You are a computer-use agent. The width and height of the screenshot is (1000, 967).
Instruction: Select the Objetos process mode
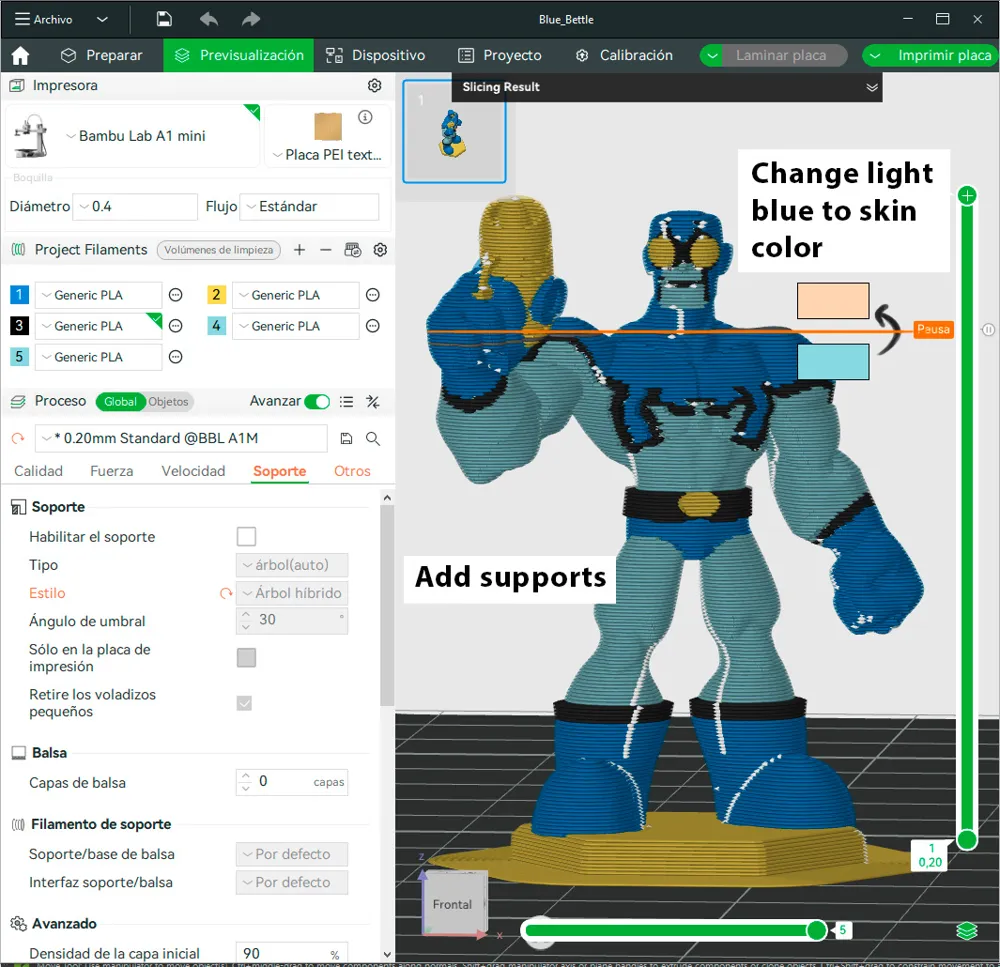coord(168,402)
